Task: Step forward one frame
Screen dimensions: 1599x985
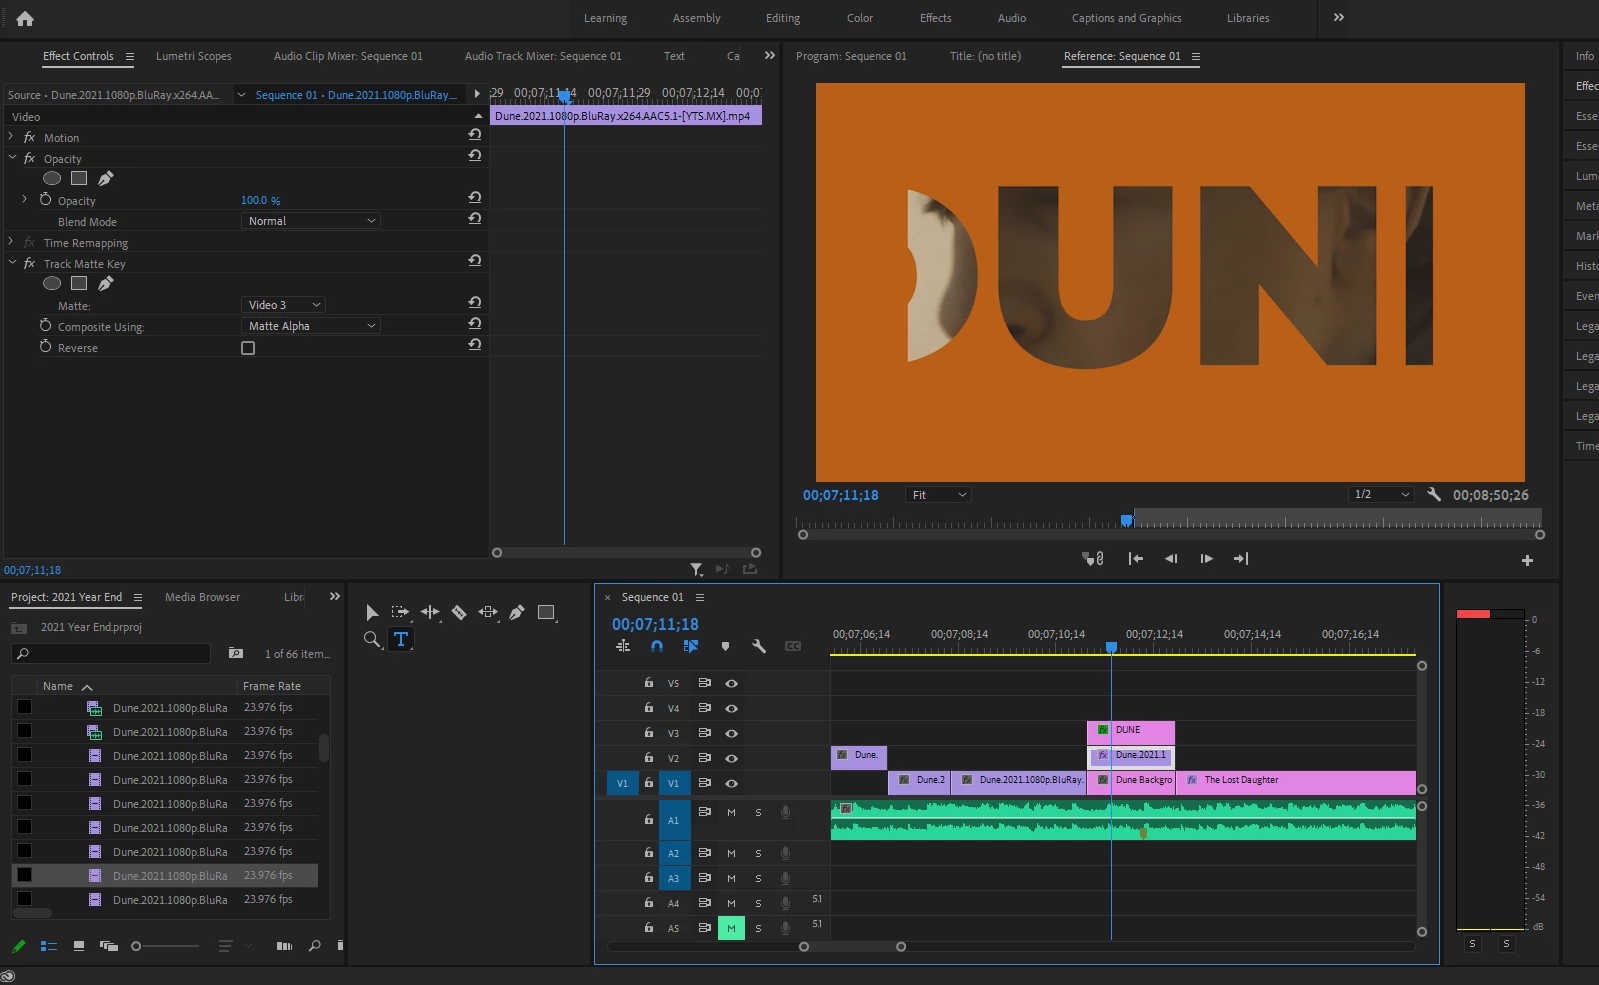Action: click(1206, 559)
